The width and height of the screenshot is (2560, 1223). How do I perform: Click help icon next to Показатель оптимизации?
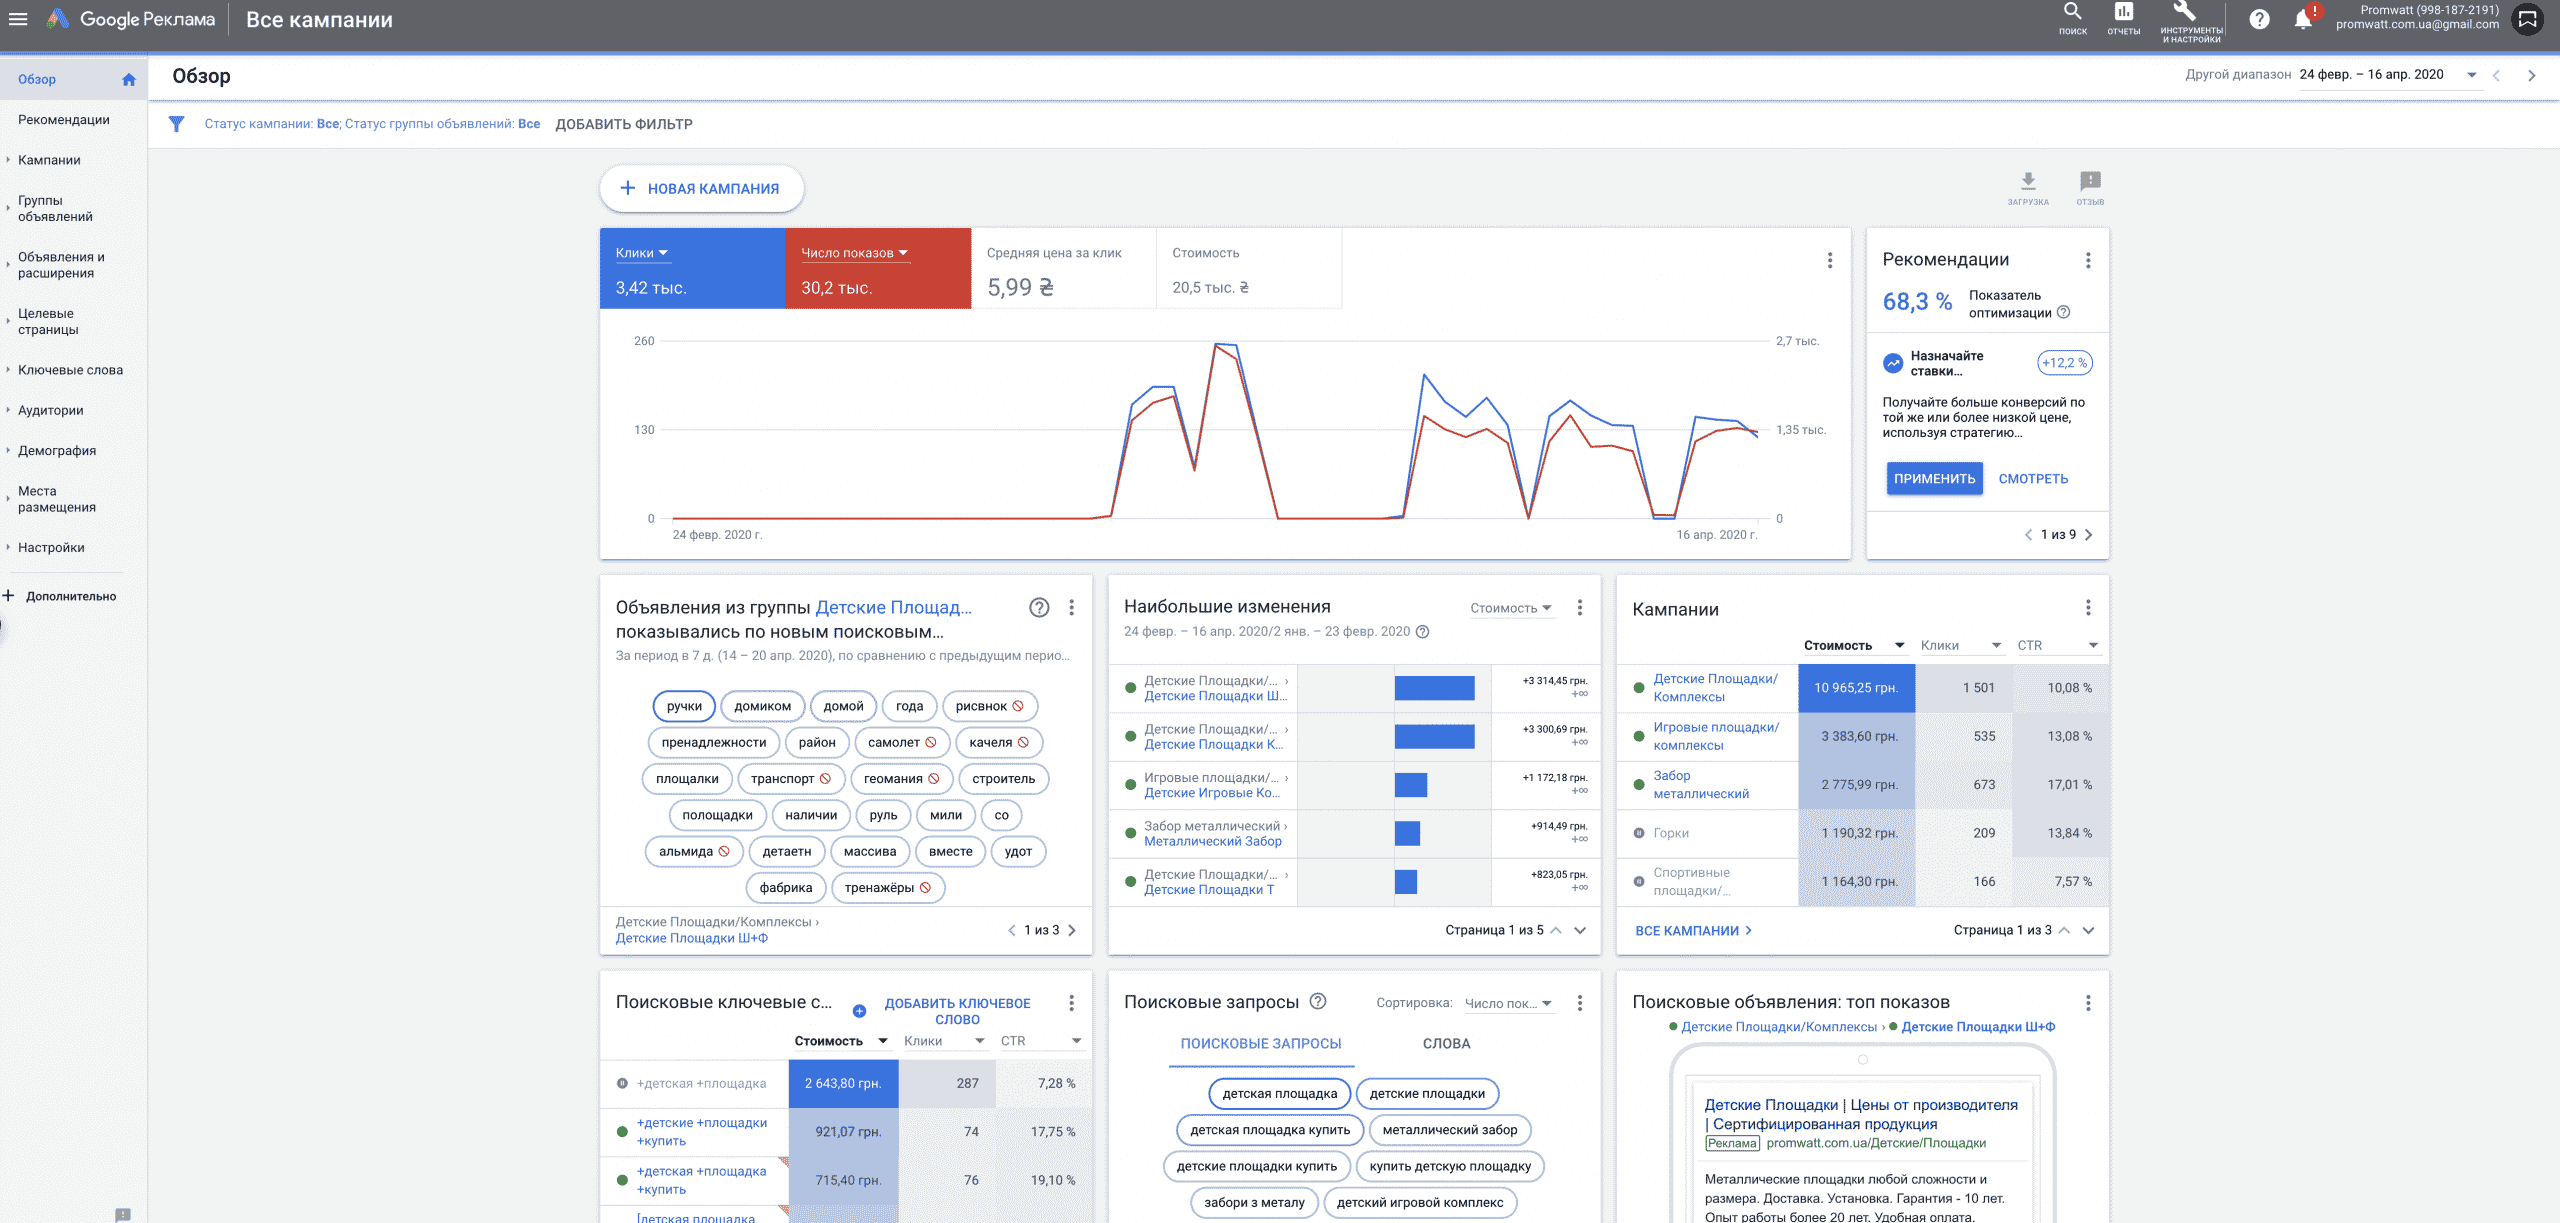(2063, 312)
